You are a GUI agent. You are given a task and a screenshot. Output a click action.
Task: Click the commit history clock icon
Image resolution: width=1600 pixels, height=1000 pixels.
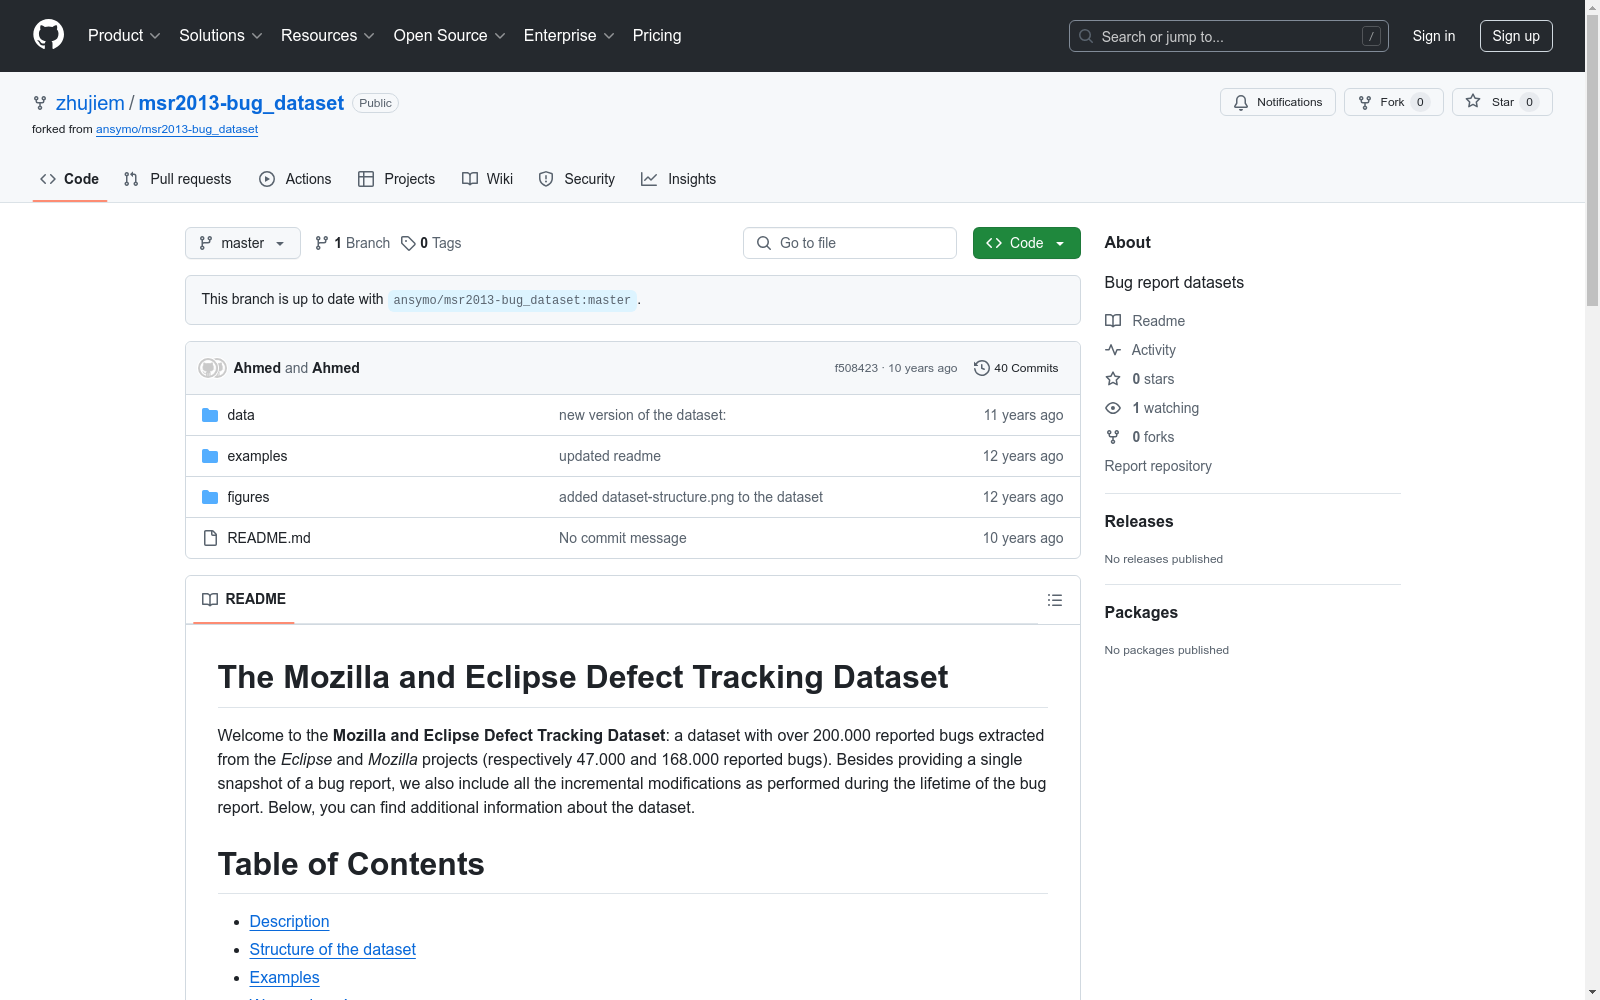point(982,368)
